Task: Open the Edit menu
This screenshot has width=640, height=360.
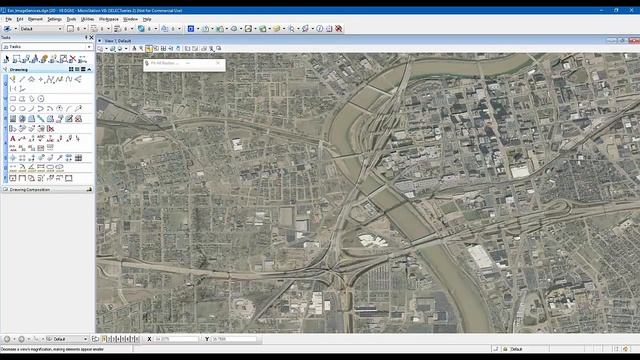Action: [x=20, y=19]
